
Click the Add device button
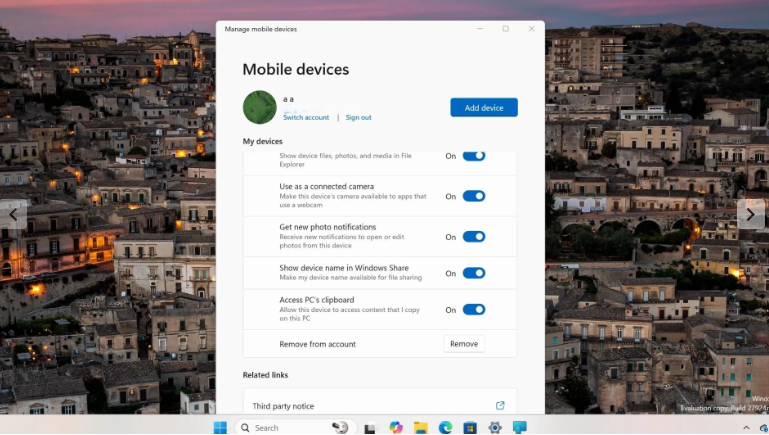coord(484,107)
